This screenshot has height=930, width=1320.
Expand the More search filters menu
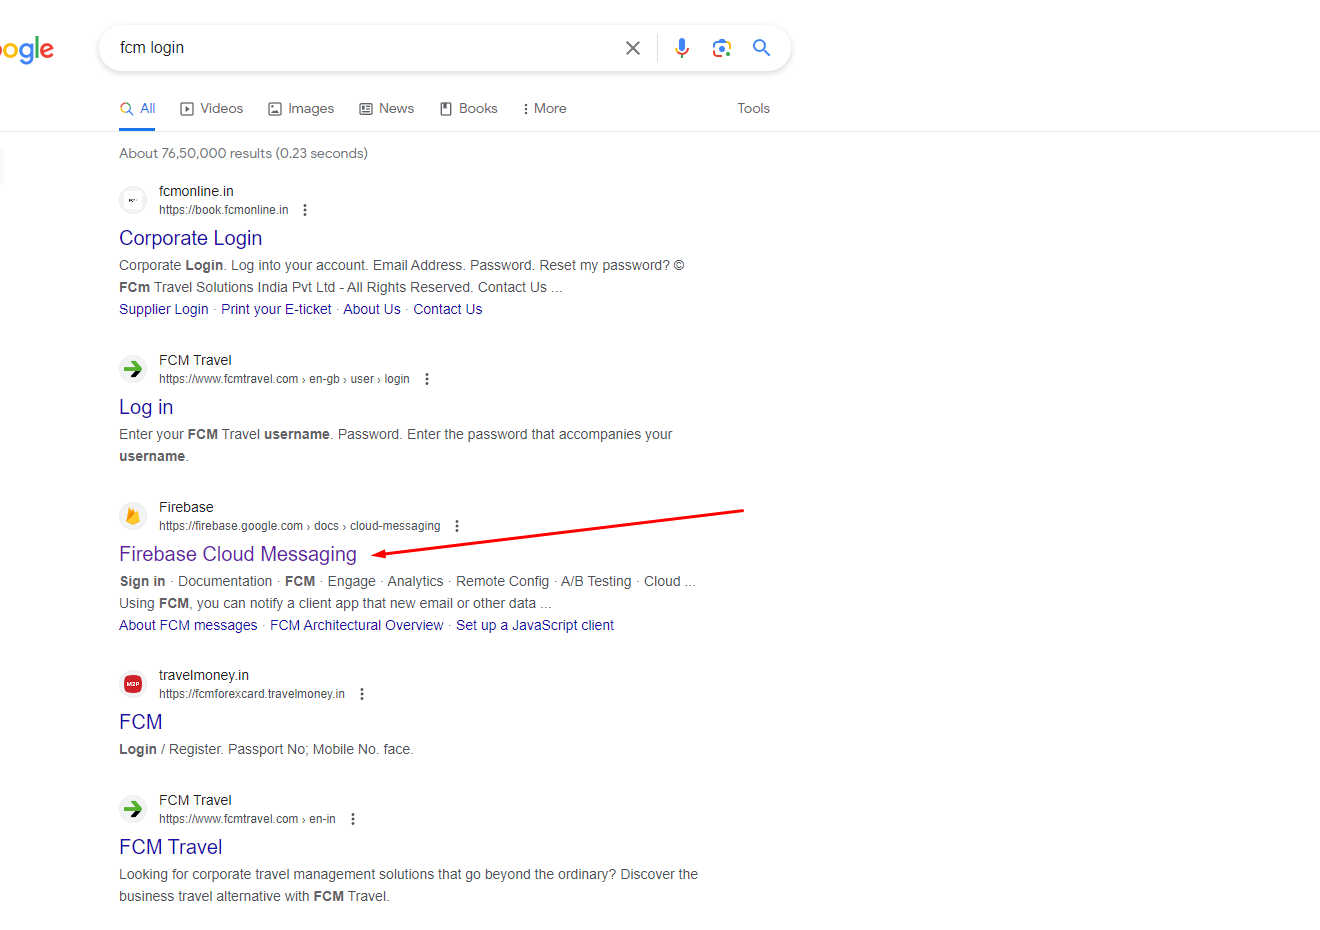(x=544, y=108)
